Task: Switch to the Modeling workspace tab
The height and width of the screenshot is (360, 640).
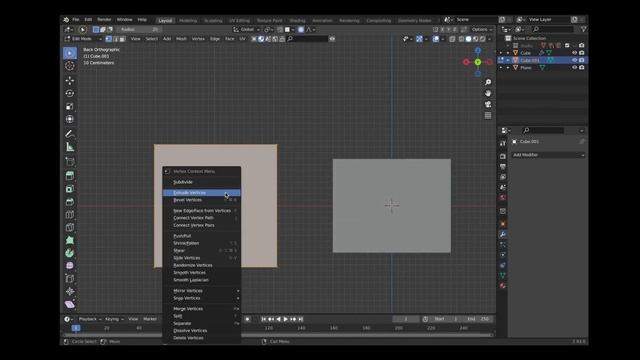Action: [188, 20]
